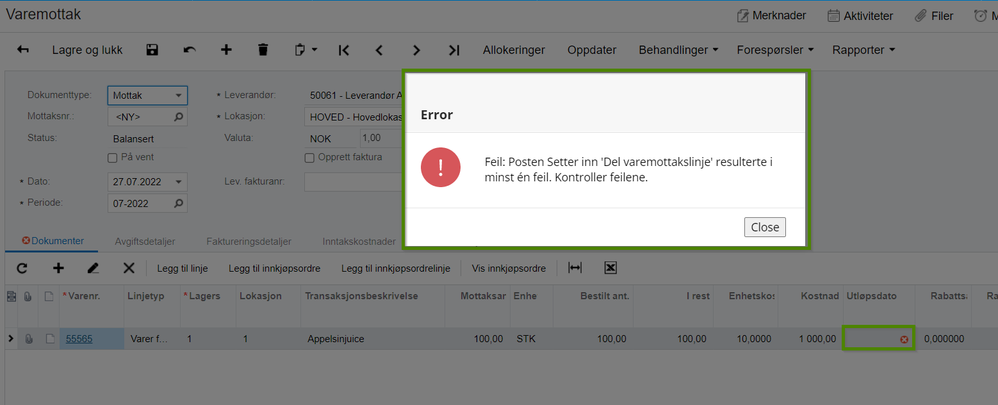
Task: Click the Varenr. column header
Action: pos(91,296)
